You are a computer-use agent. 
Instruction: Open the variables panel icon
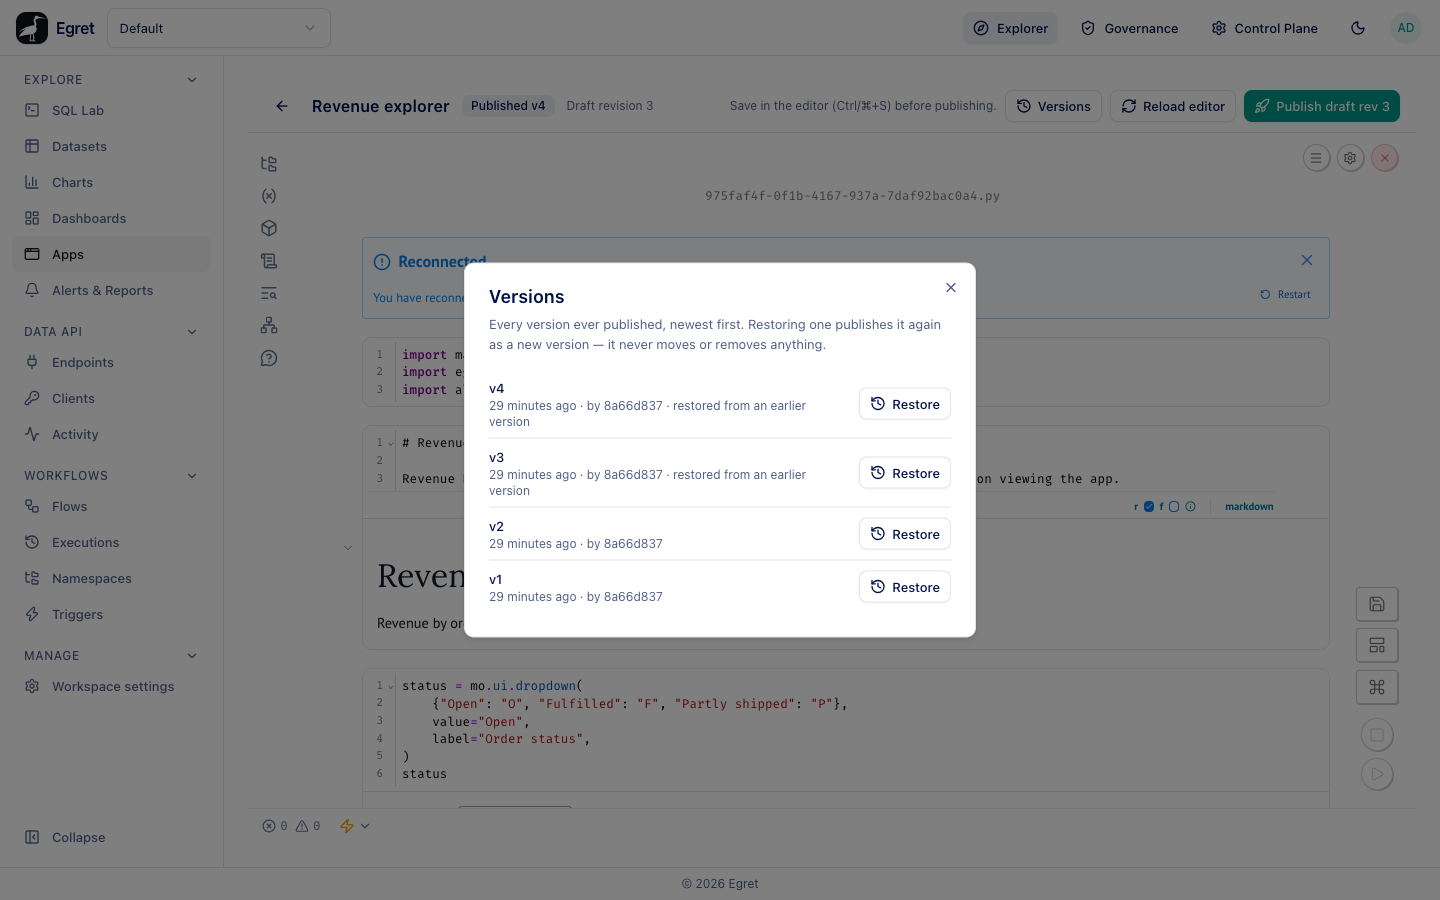269,196
